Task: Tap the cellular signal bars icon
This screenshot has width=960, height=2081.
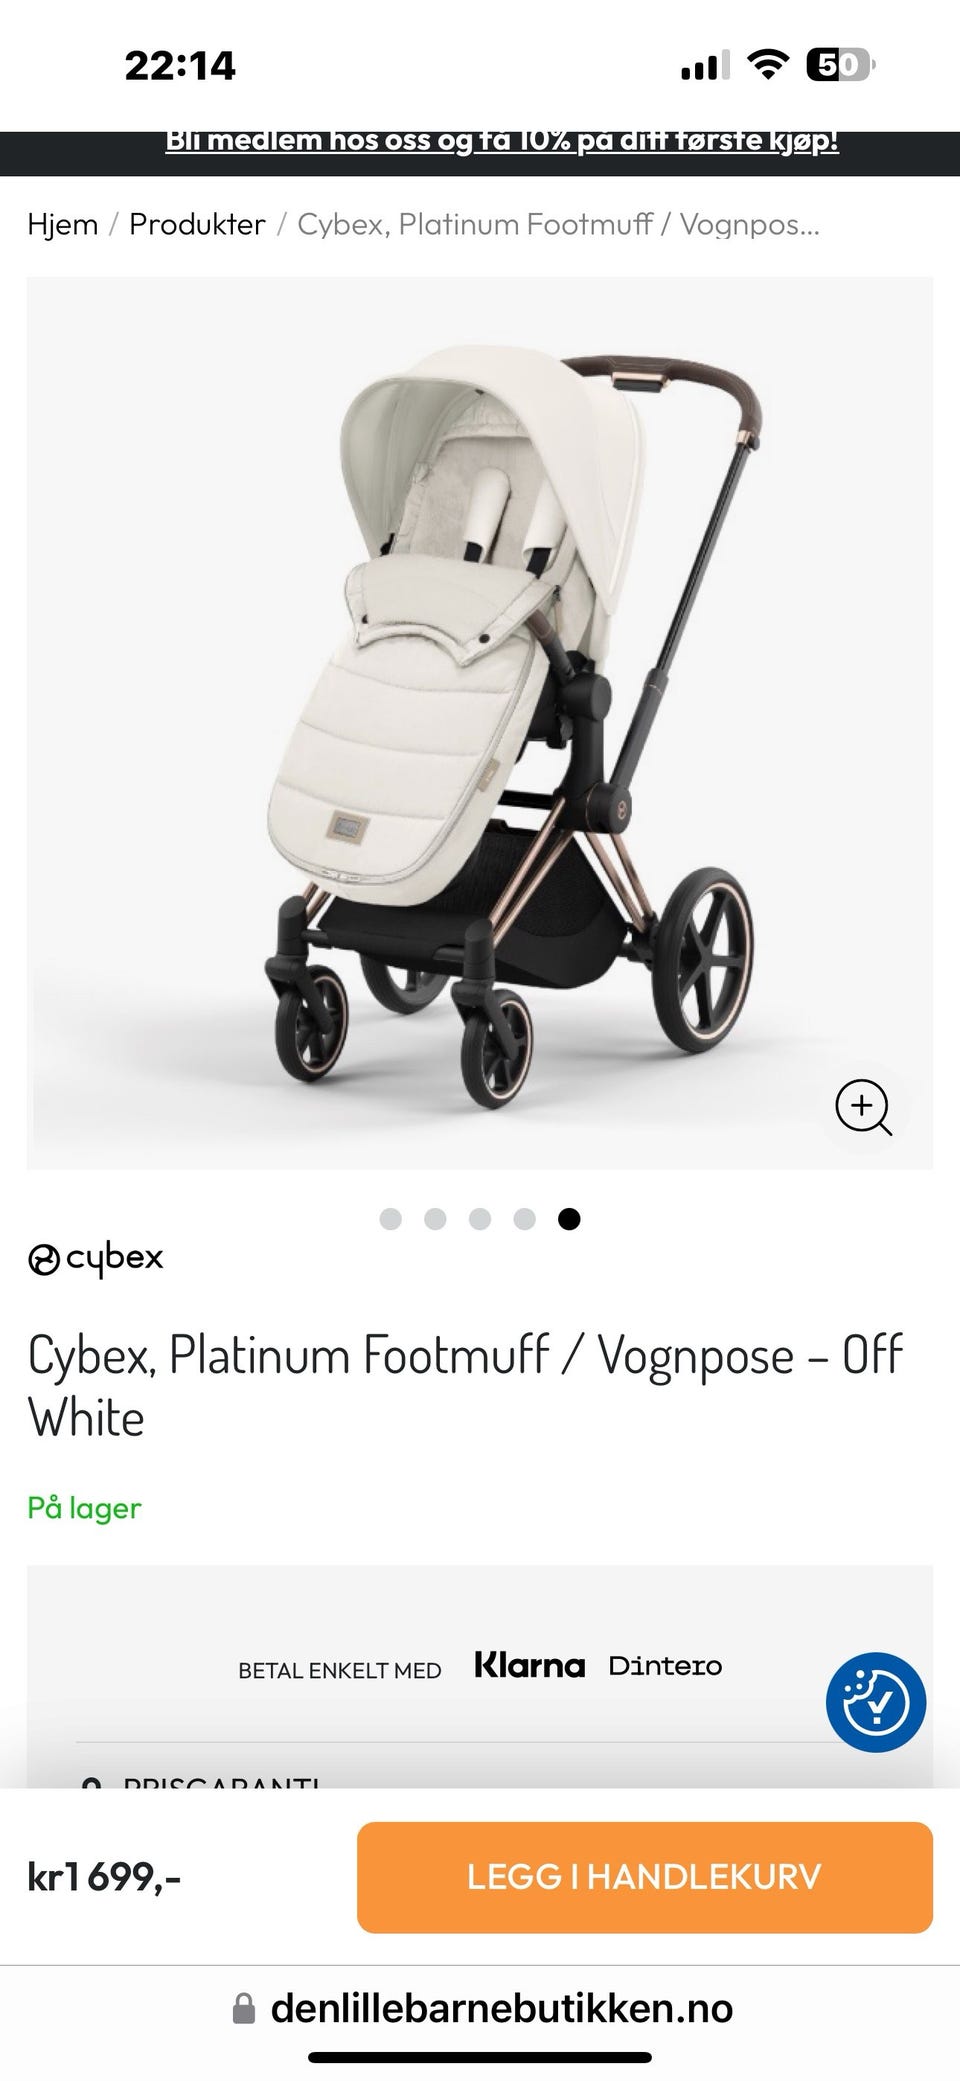Action: (705, 66)
